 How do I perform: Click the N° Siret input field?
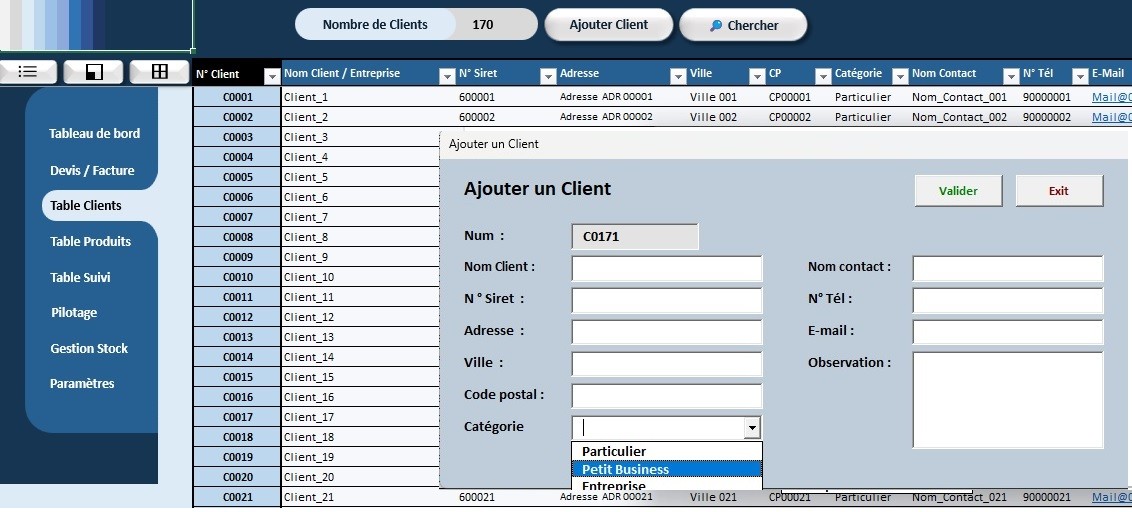(x=667, y=300)
